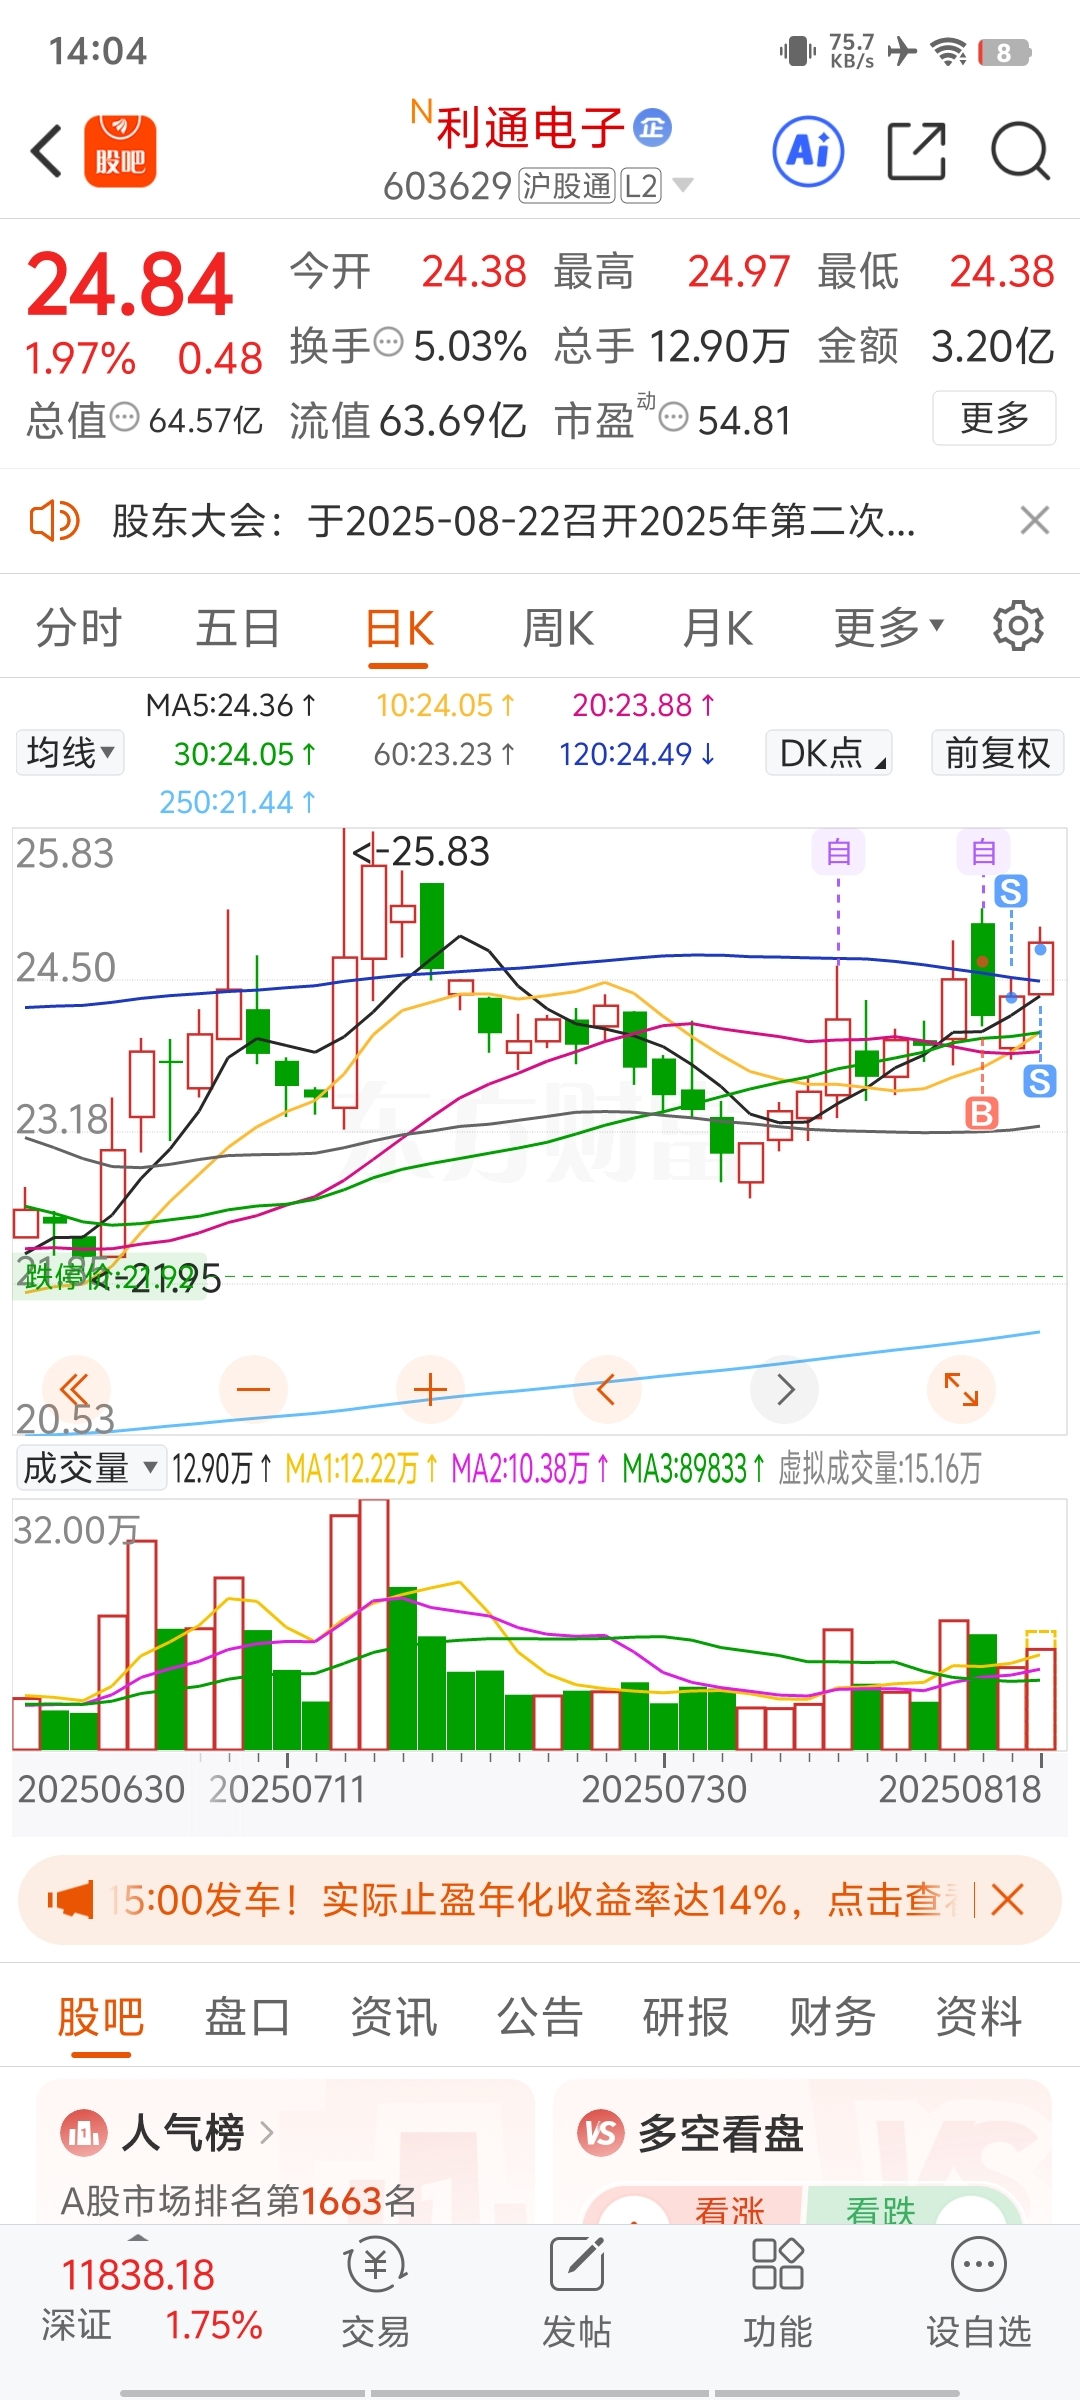Switch to 月K chart tab
1080x2400 pixels.
tap(717, 628)
